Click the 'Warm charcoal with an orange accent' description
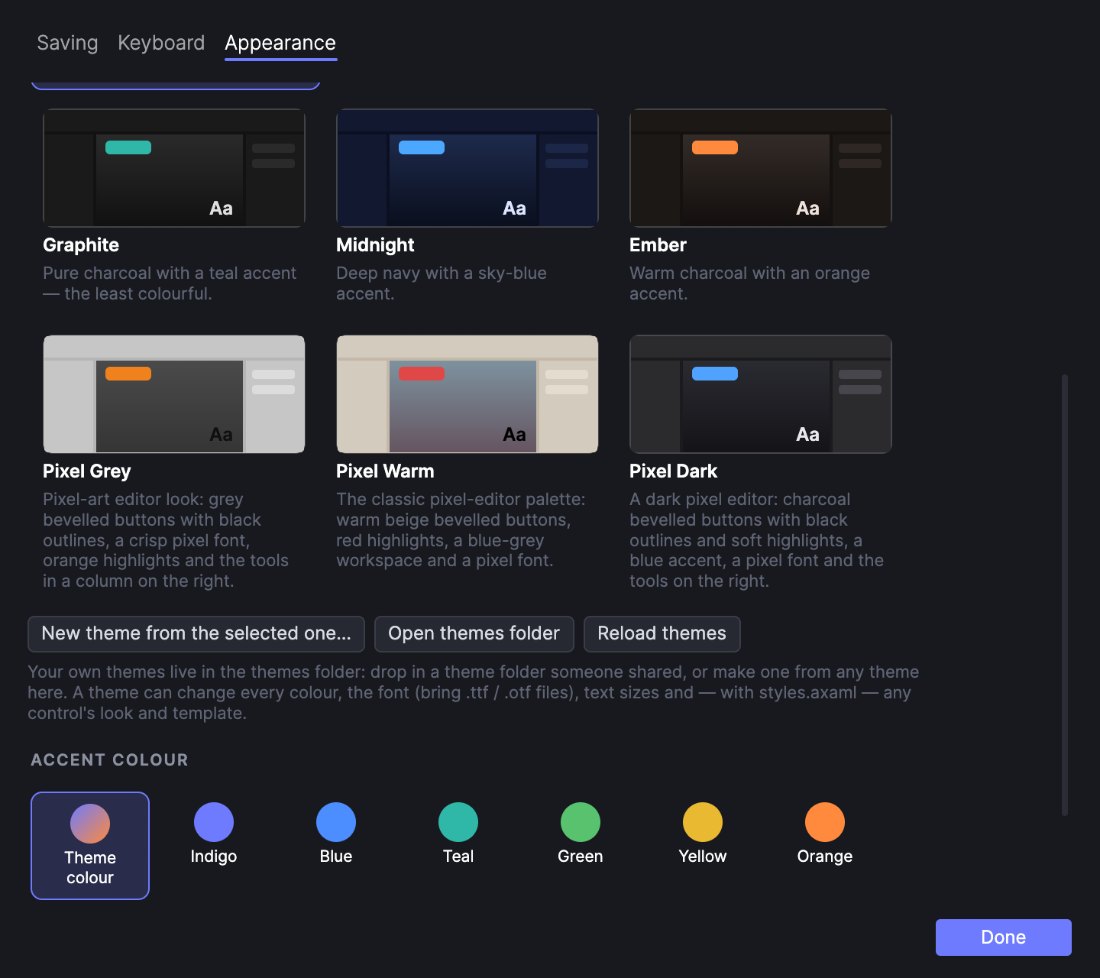The height and width of the screenshot is (978, 1100). tap(749, 283)
